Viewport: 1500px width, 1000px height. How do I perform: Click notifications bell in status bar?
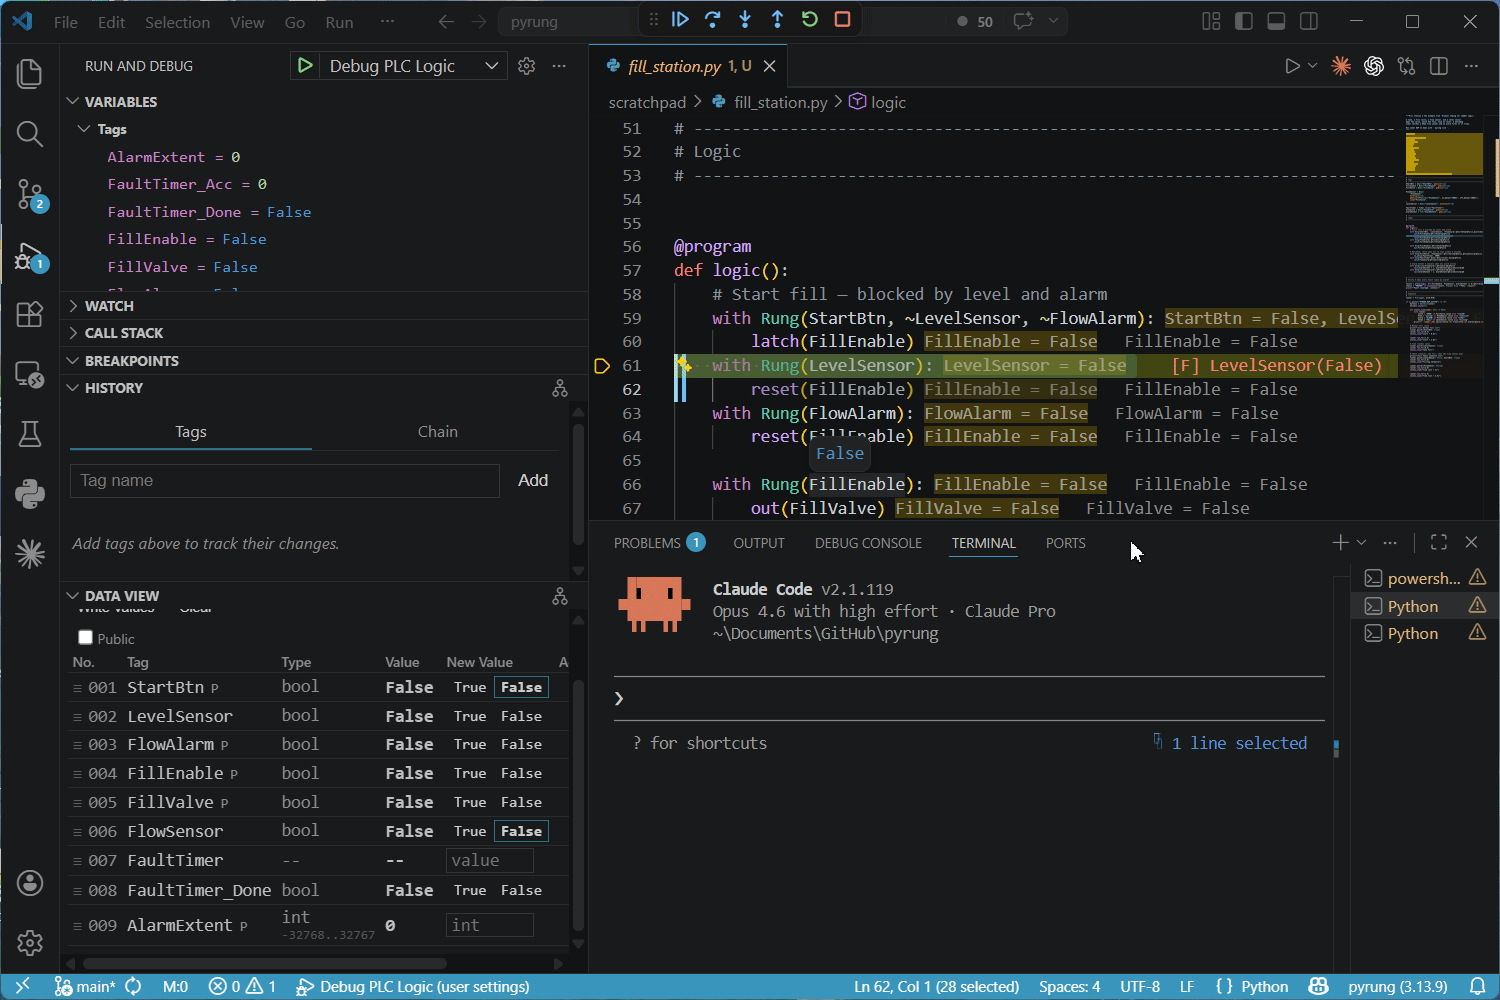point(1477,986)
